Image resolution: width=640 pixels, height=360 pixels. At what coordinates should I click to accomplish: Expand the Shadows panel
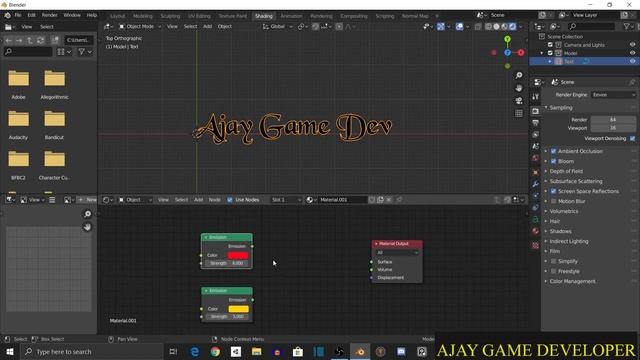click(560, 231)
